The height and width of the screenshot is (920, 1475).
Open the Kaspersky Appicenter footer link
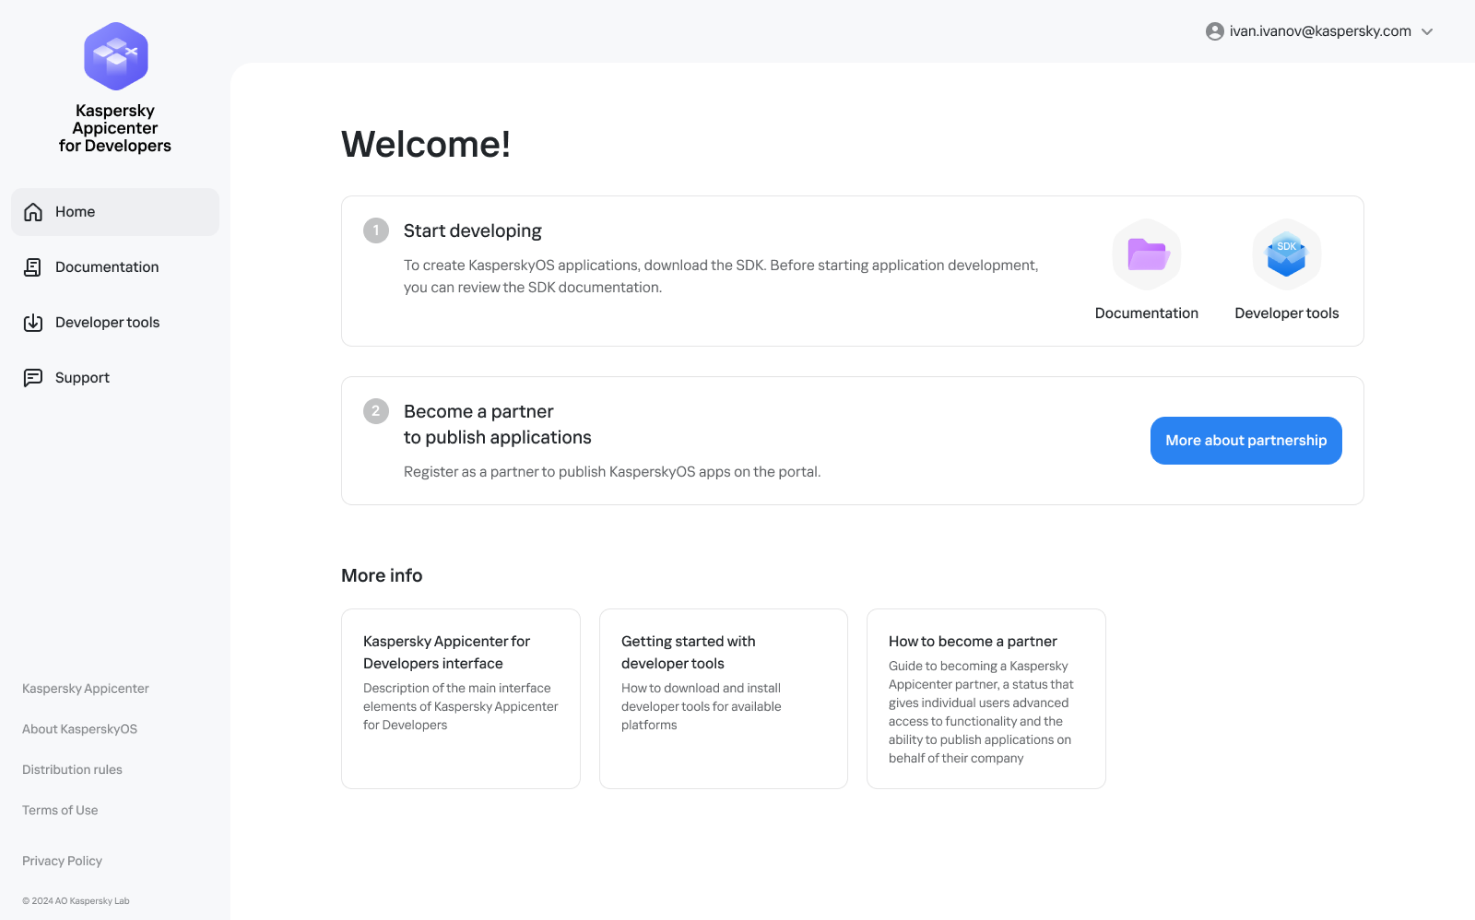[85, 689]
